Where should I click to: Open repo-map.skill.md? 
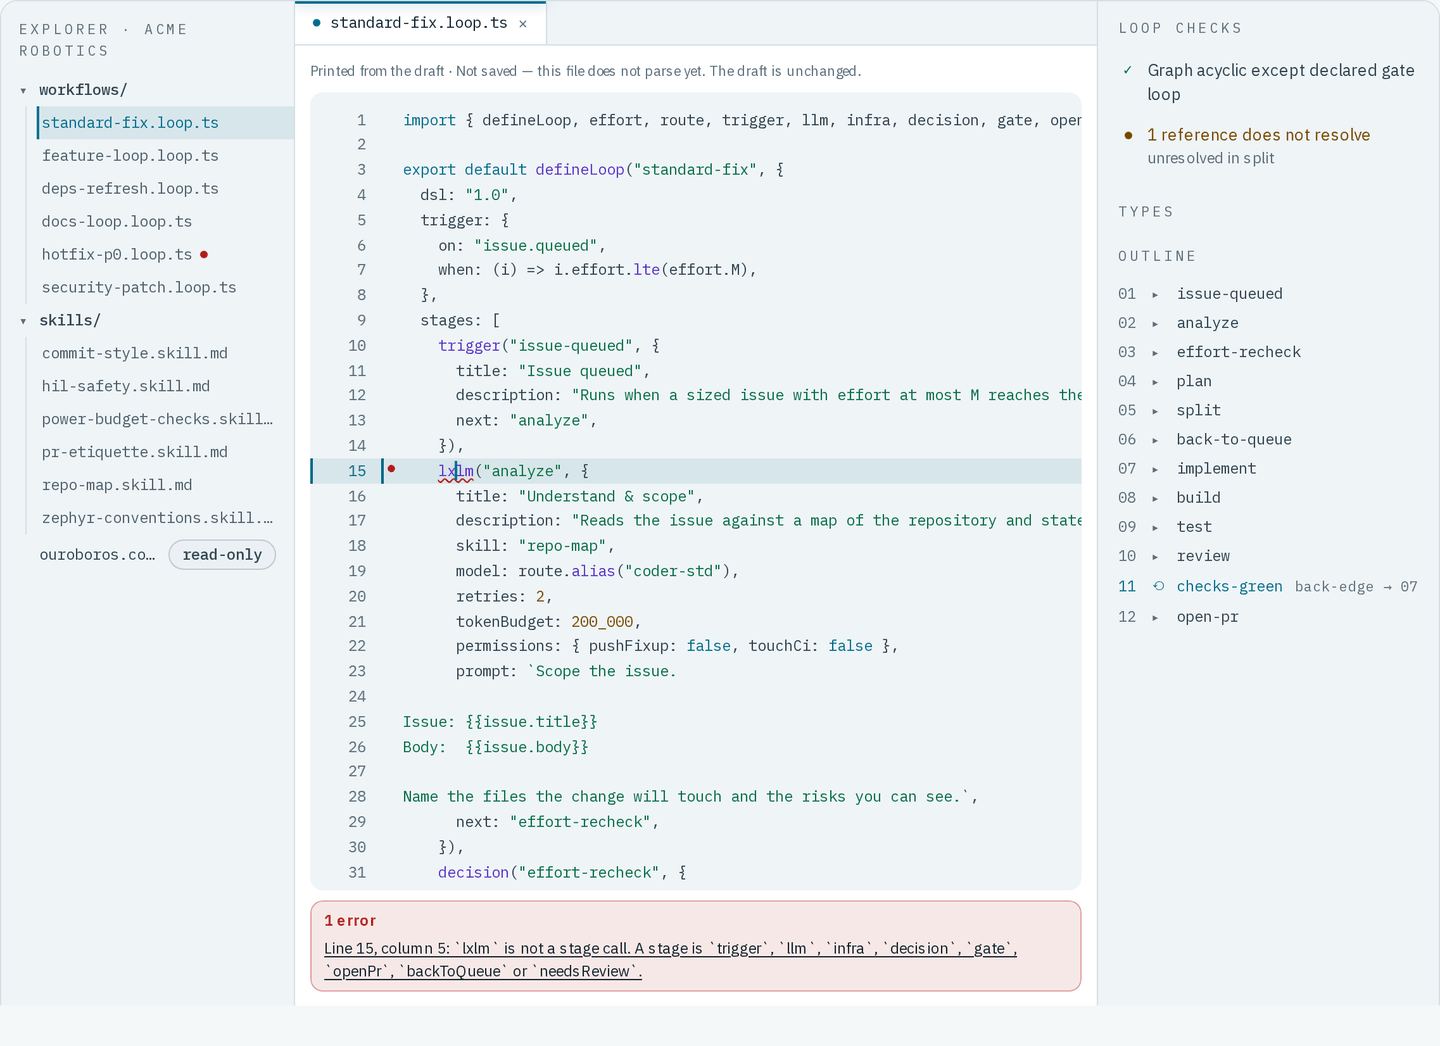click(165, 485)
